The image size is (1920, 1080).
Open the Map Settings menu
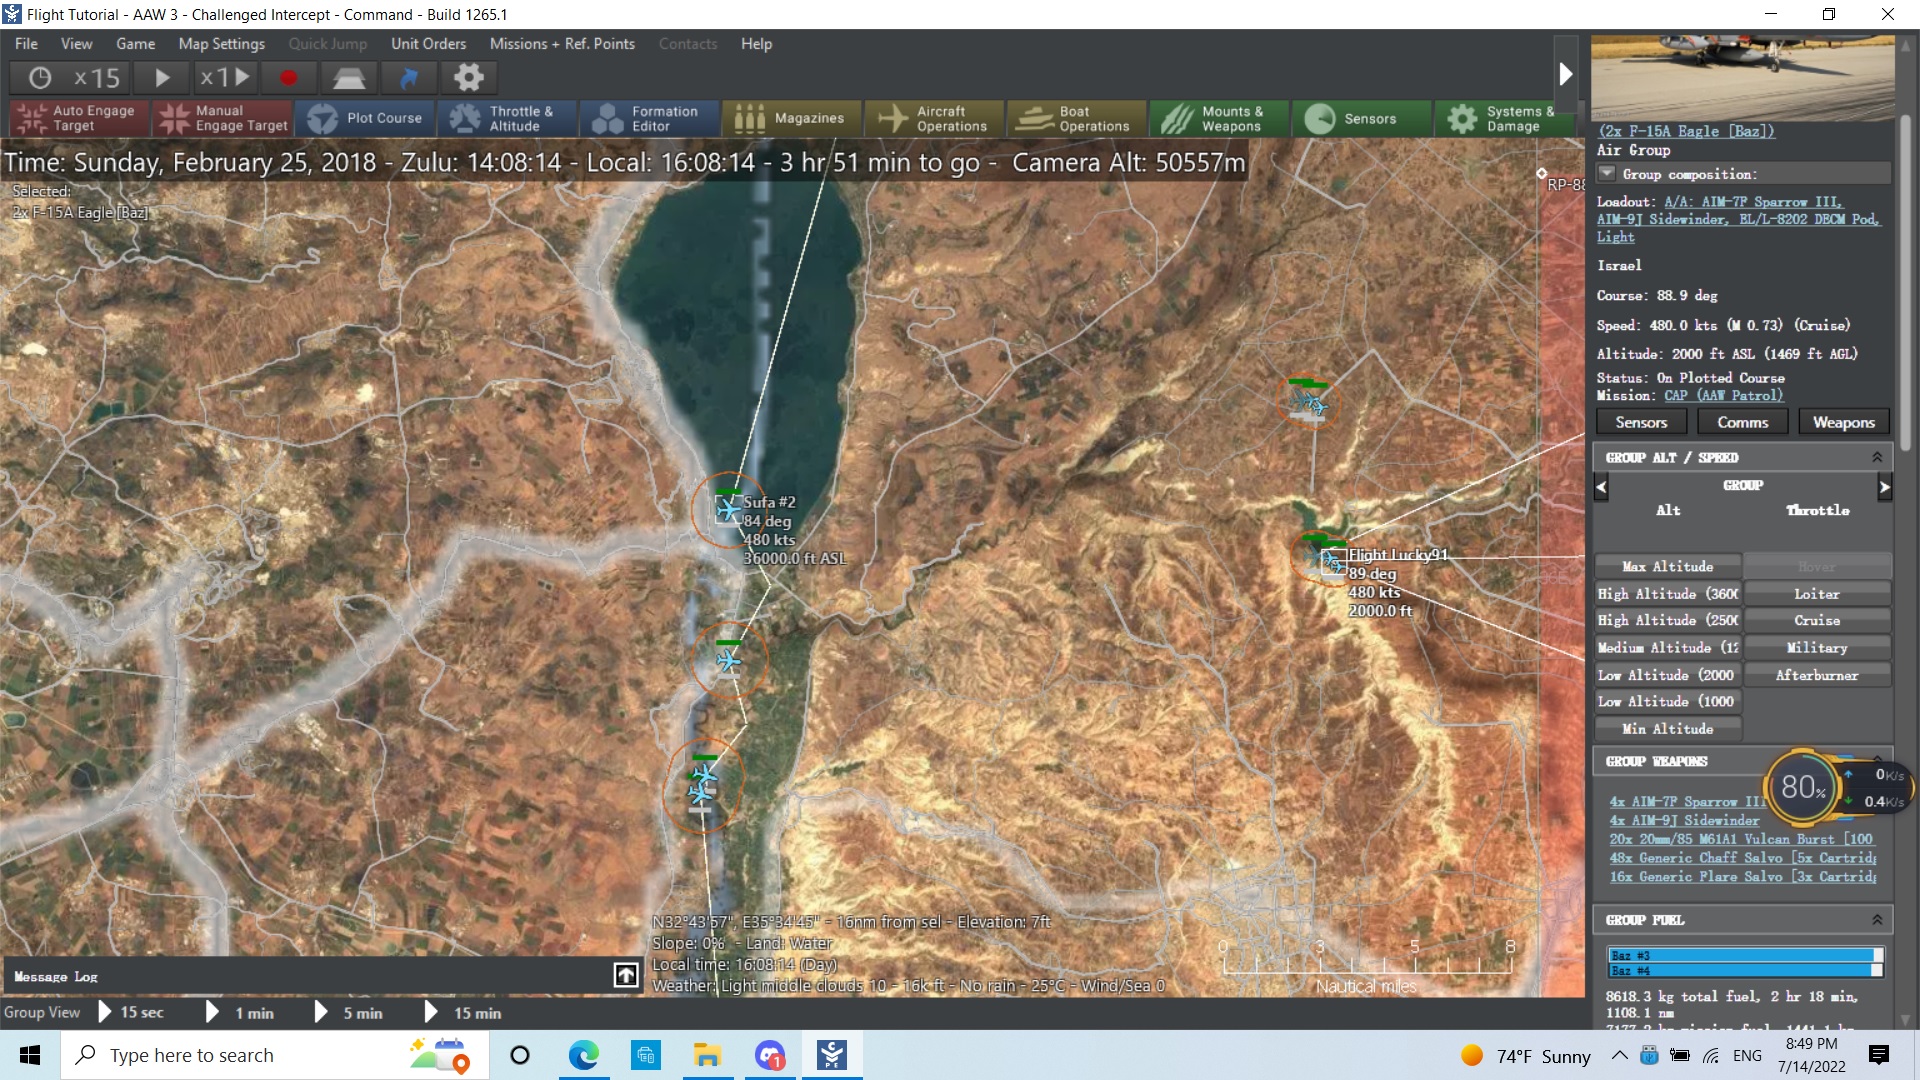tap(222, 44)
